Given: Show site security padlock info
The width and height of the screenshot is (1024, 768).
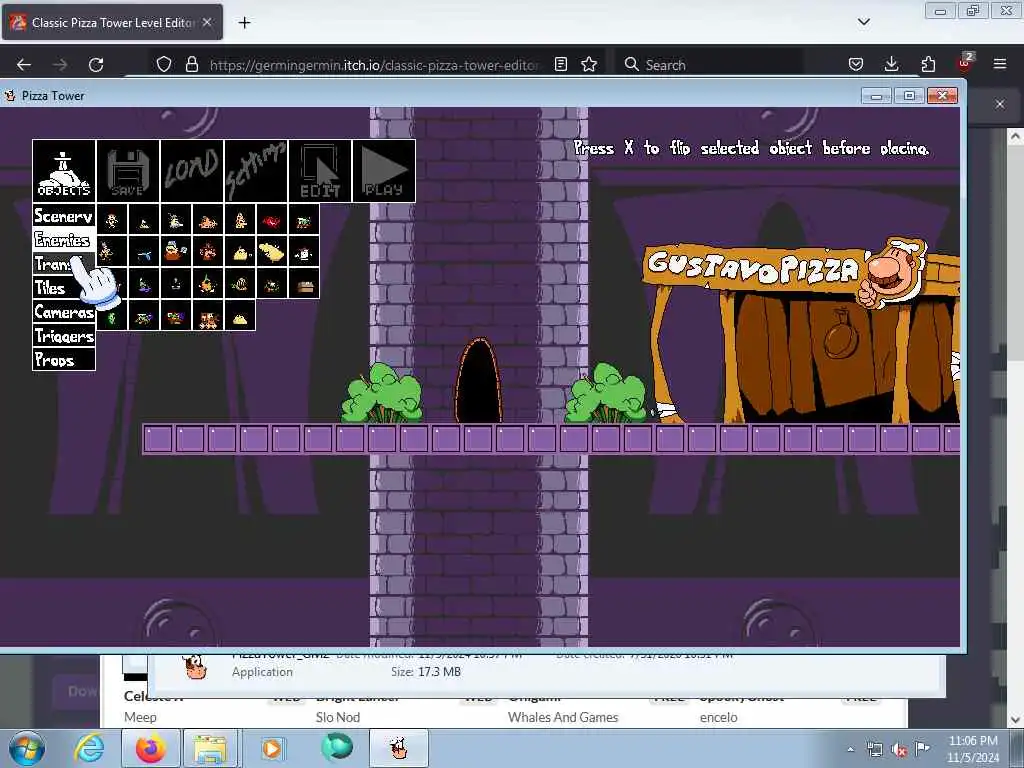Looking at the screenshot, I should click(x=191, y=64).
